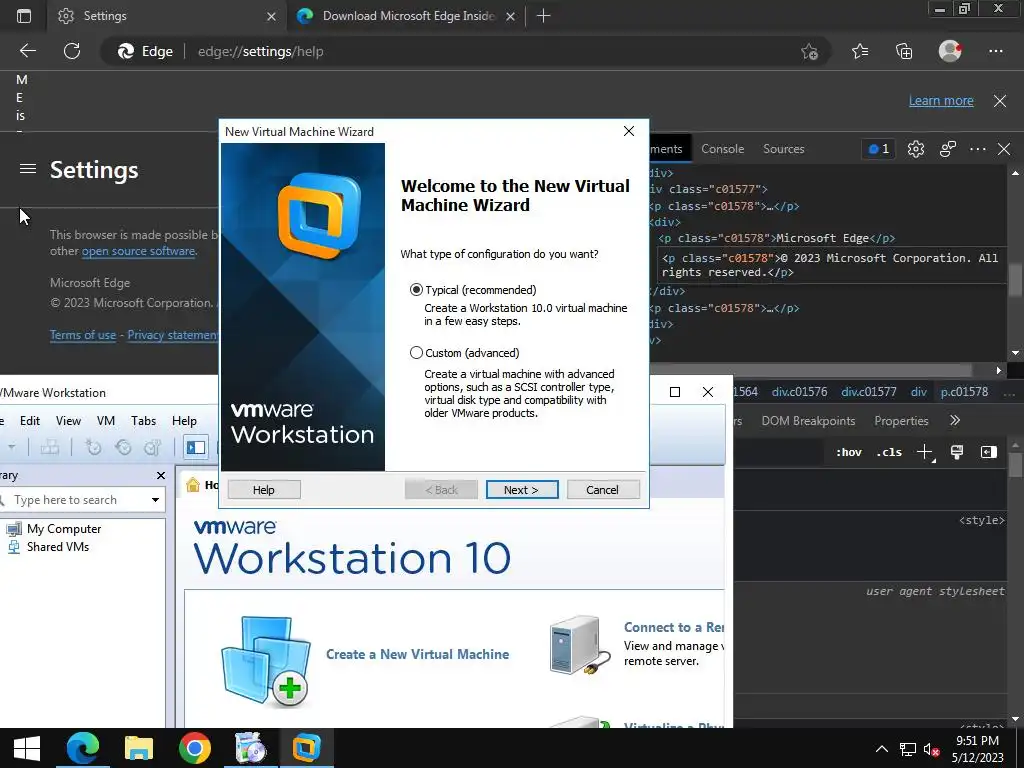Click the p.c01578 breadcrumb
The image size is (1024, 768).
(x=965, y=392)
